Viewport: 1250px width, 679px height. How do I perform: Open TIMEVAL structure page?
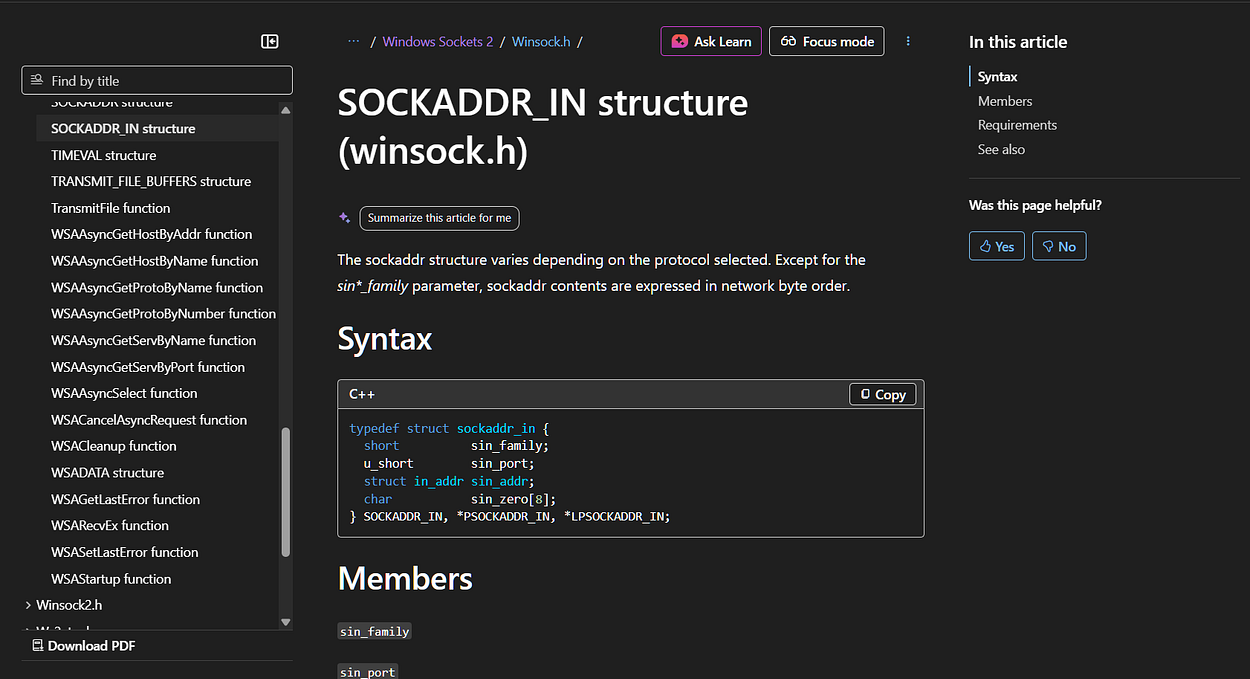pos(104,155)
